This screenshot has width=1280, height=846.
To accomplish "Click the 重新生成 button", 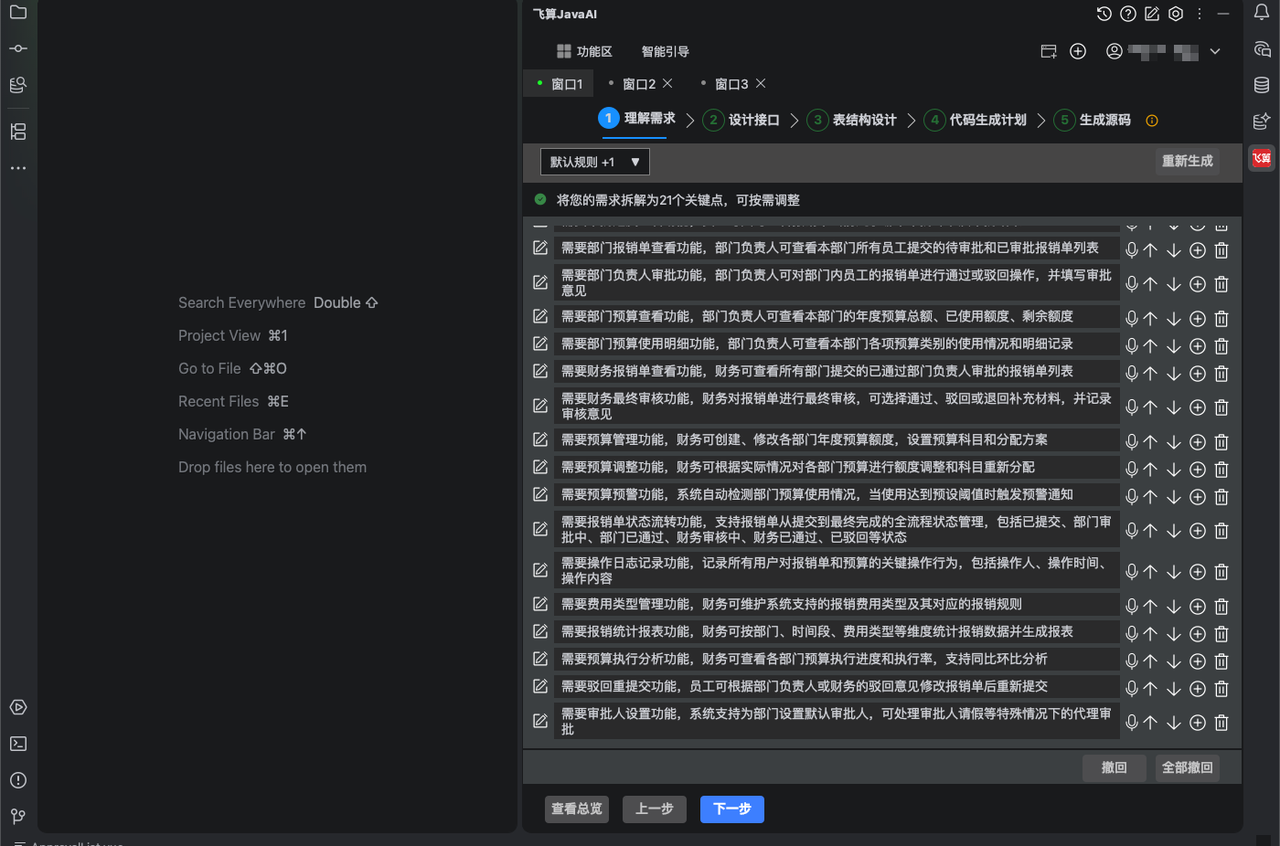I will [x=1187, y=161].
